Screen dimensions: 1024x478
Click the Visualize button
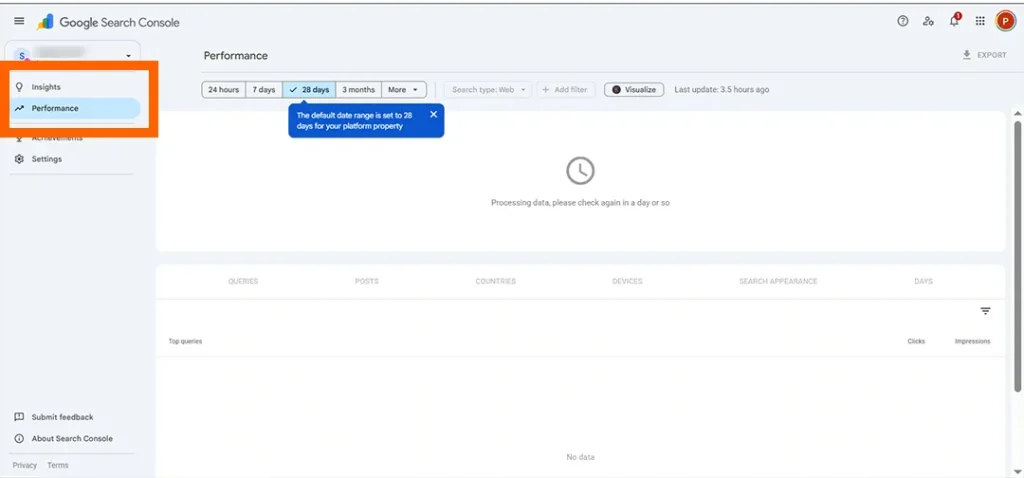pos(634,89)
